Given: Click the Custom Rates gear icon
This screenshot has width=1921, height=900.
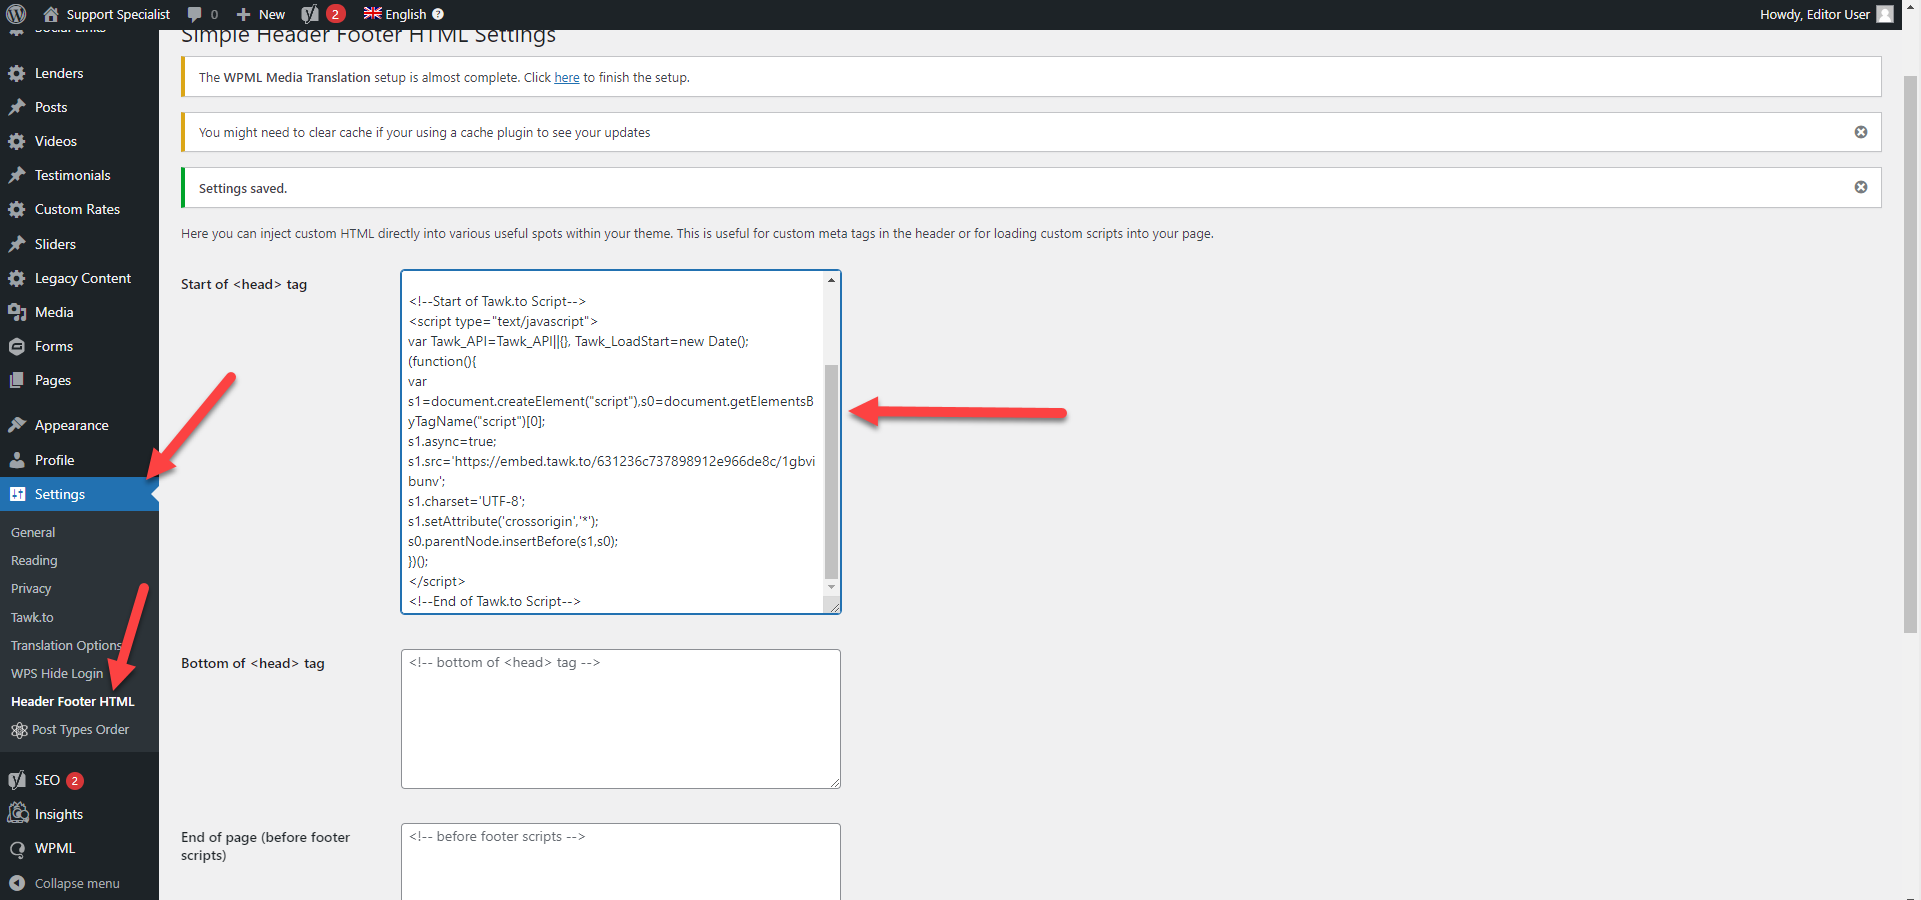Looking at the screenshot, I should 17,209.
